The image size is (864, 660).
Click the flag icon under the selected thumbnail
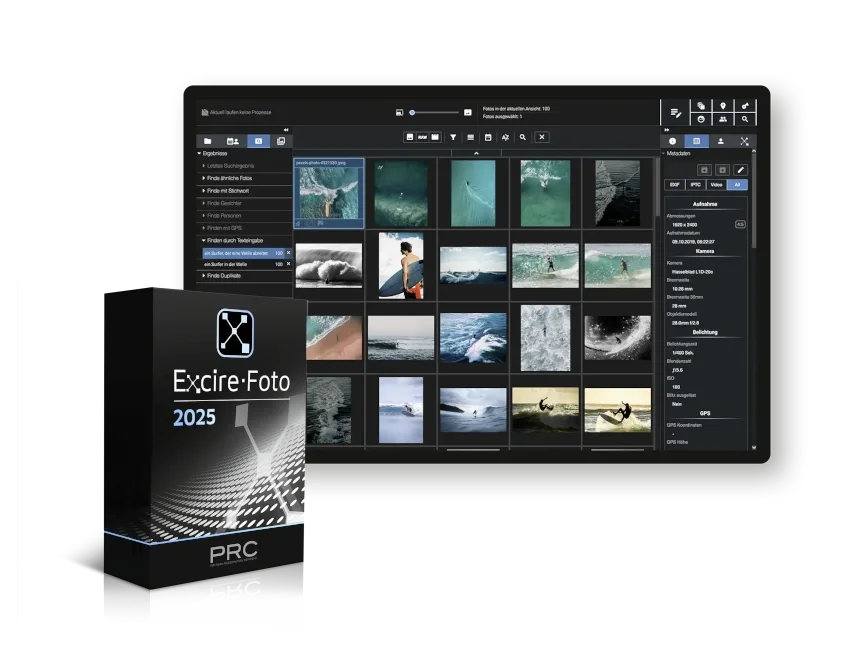320,224
